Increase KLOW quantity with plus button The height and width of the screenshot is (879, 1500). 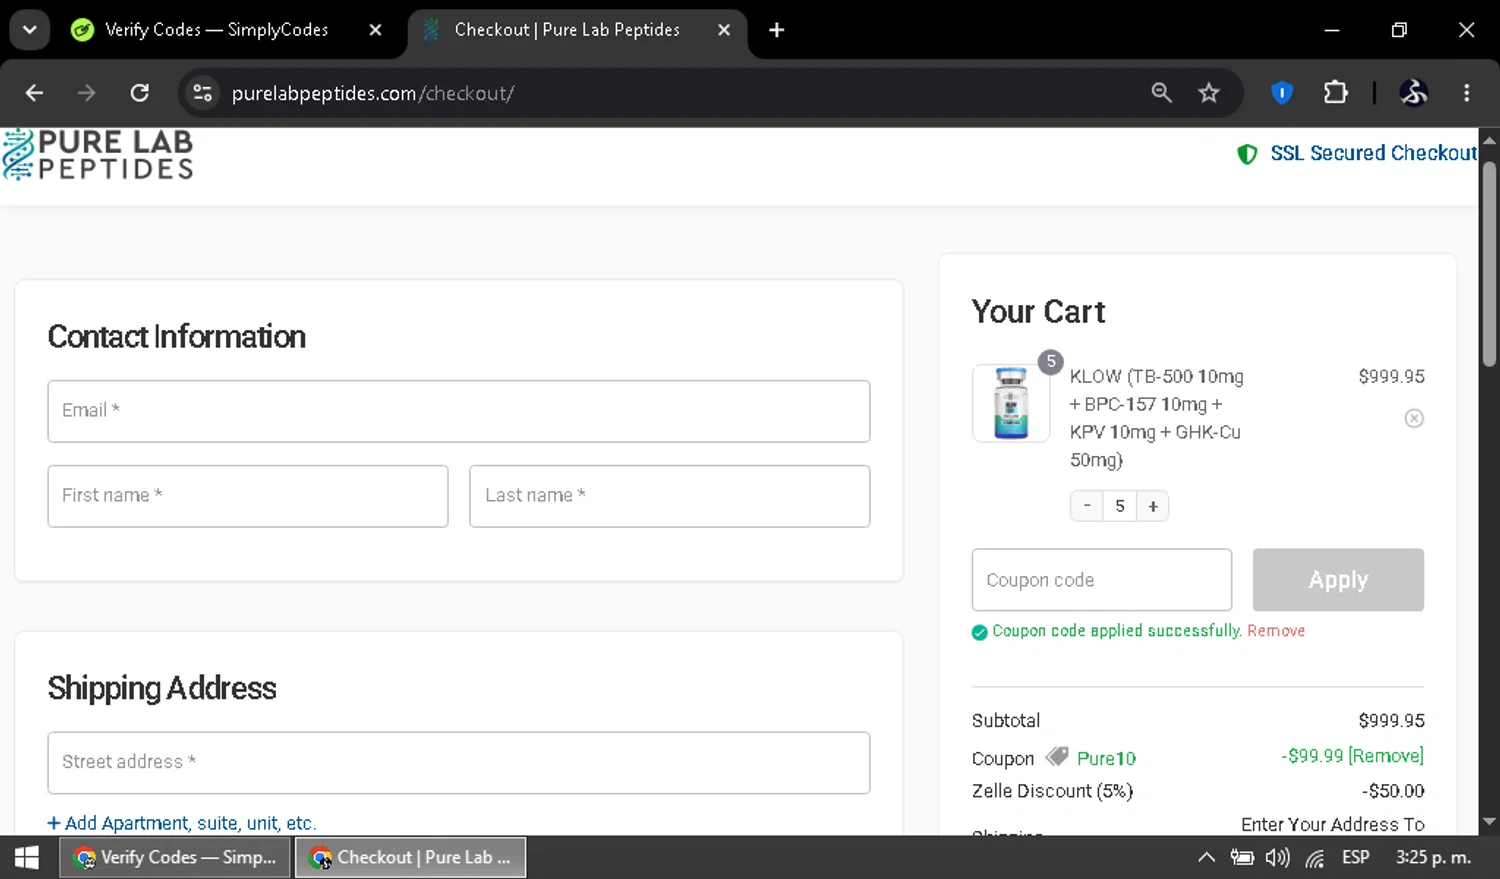coord(1153,506)
